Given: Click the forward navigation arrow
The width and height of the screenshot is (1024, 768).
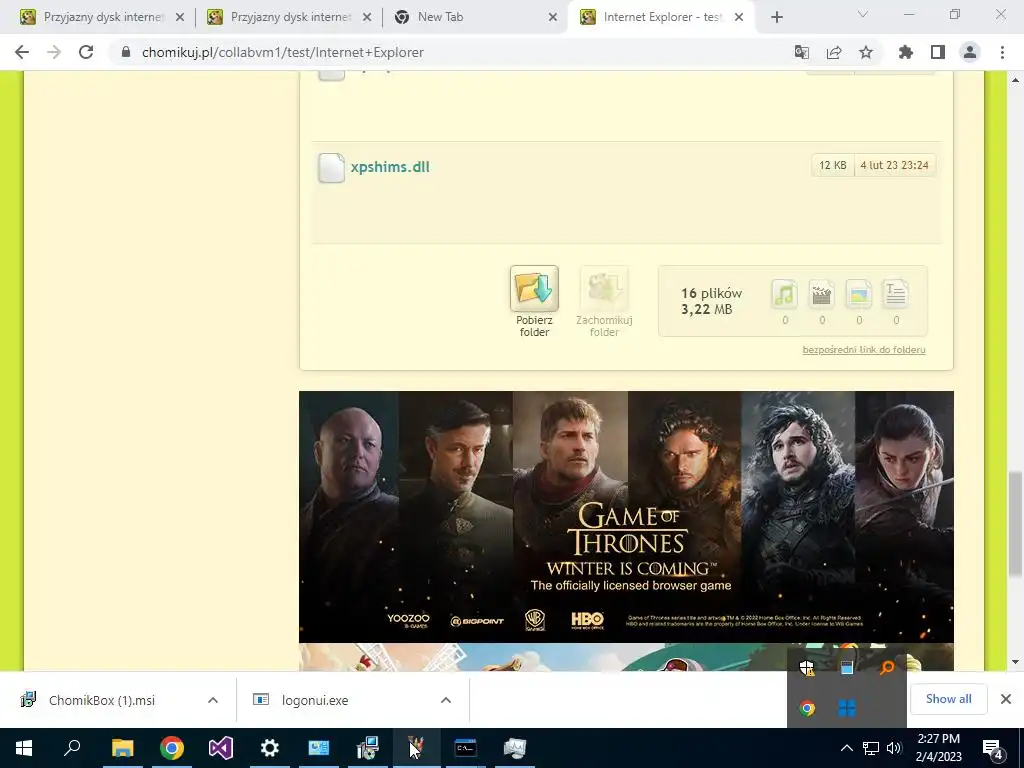Looking at the screenshot, I should tap(54, 52).
